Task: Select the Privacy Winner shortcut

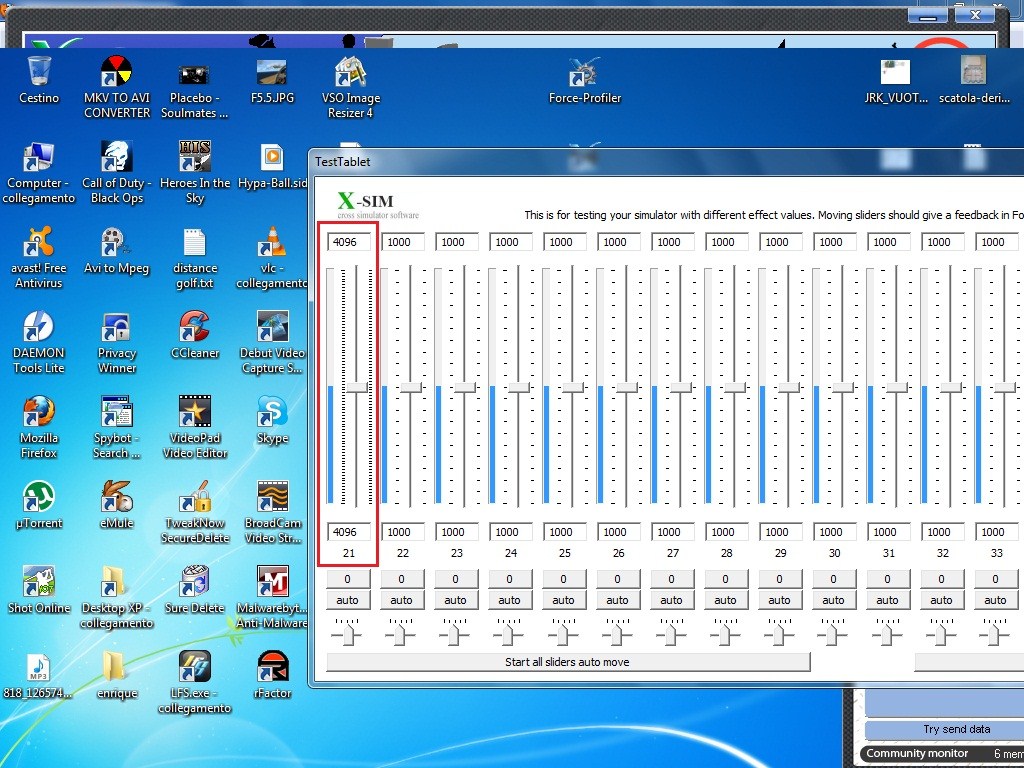Action: 116,327
